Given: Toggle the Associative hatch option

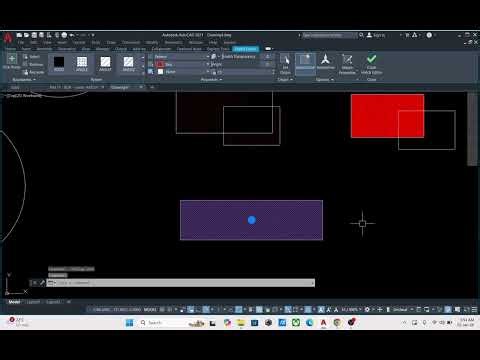Looking at the screenshot, I should [x=305, y=63].
